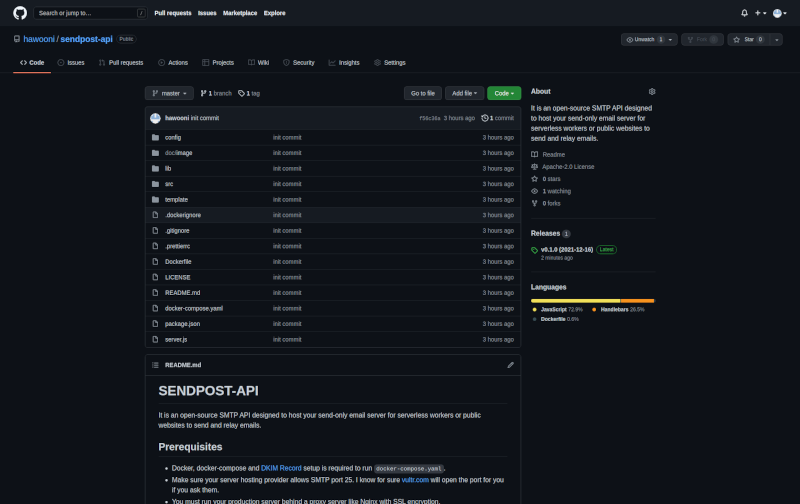Click JavaScript yellow language bar segment

click(x=576, y=301)
